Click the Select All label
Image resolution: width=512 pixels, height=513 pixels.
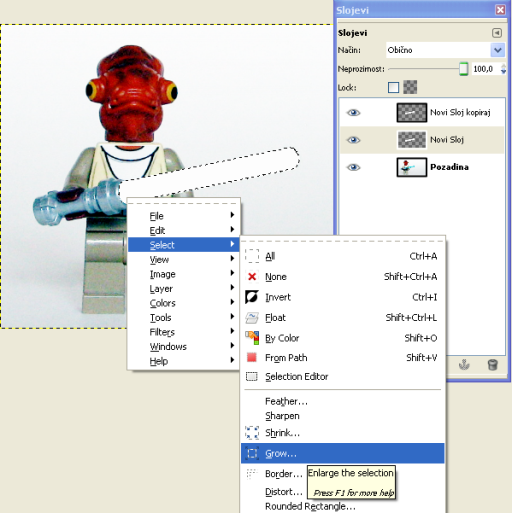270,256
